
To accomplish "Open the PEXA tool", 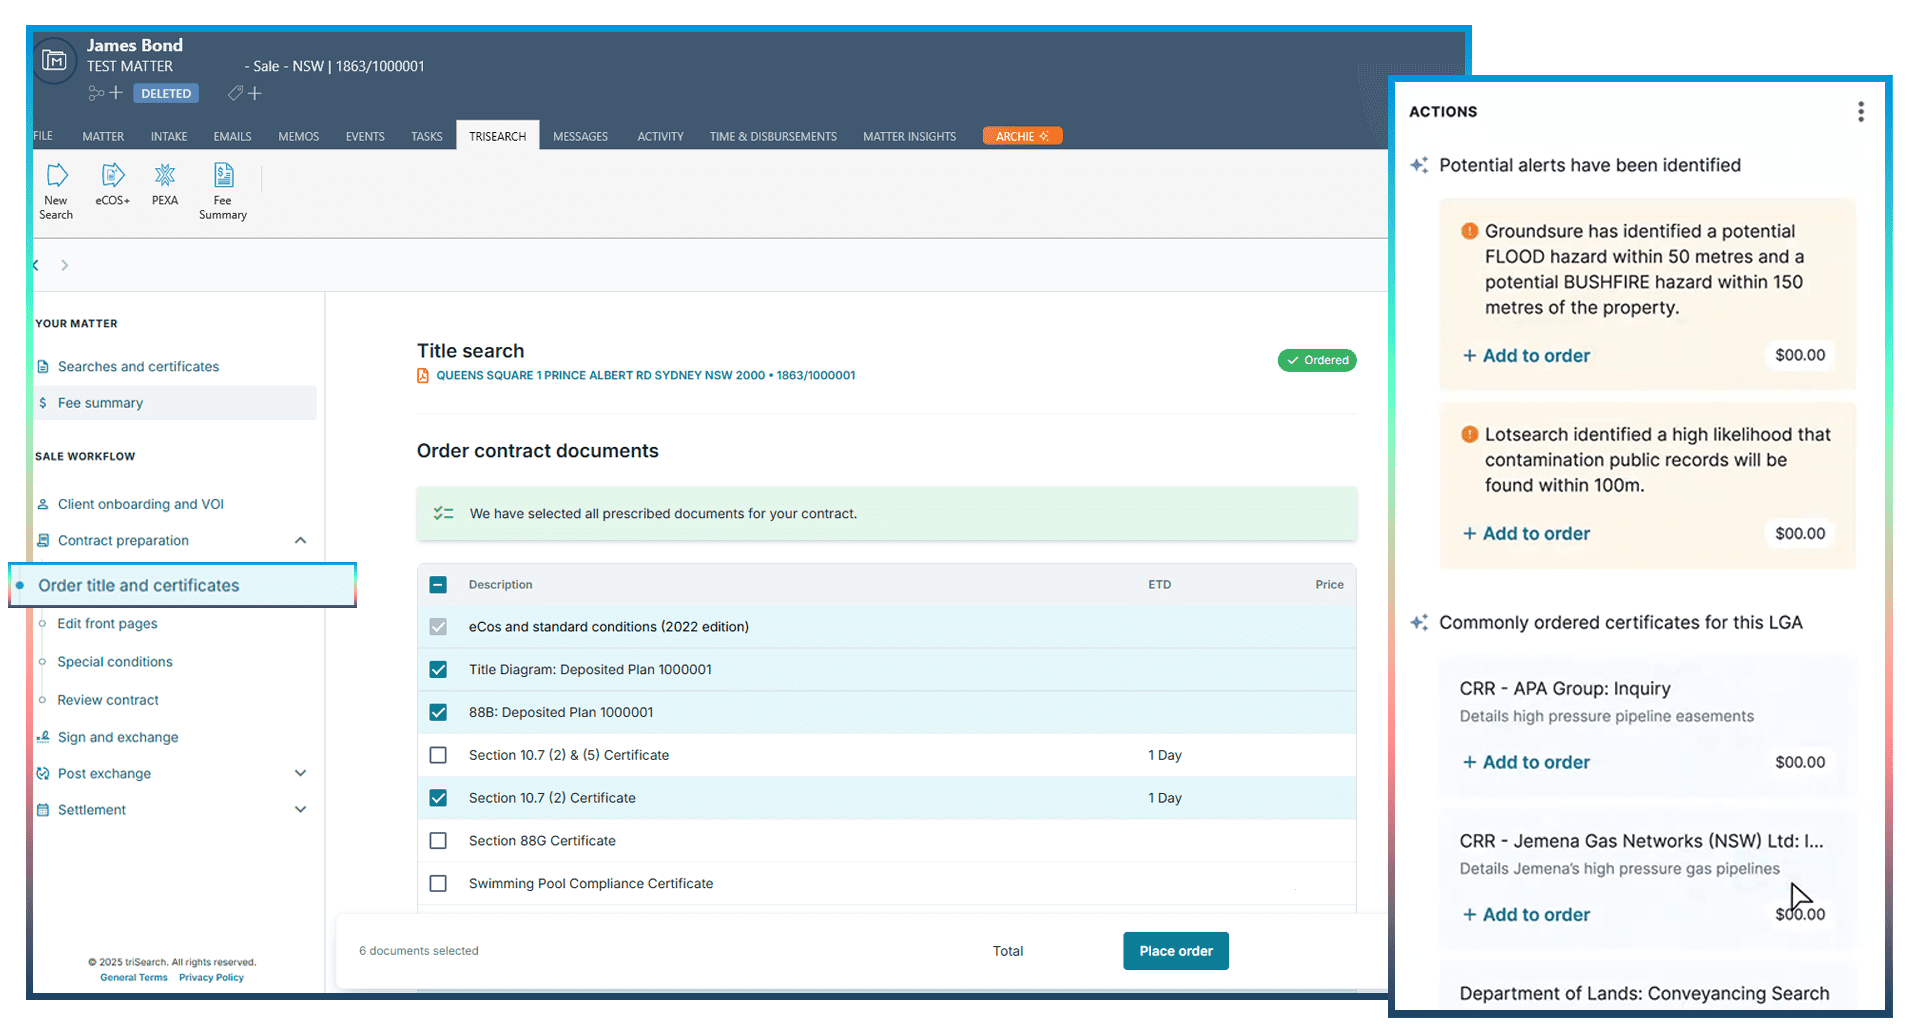I will pyautogui.click(x=165, y=176).
